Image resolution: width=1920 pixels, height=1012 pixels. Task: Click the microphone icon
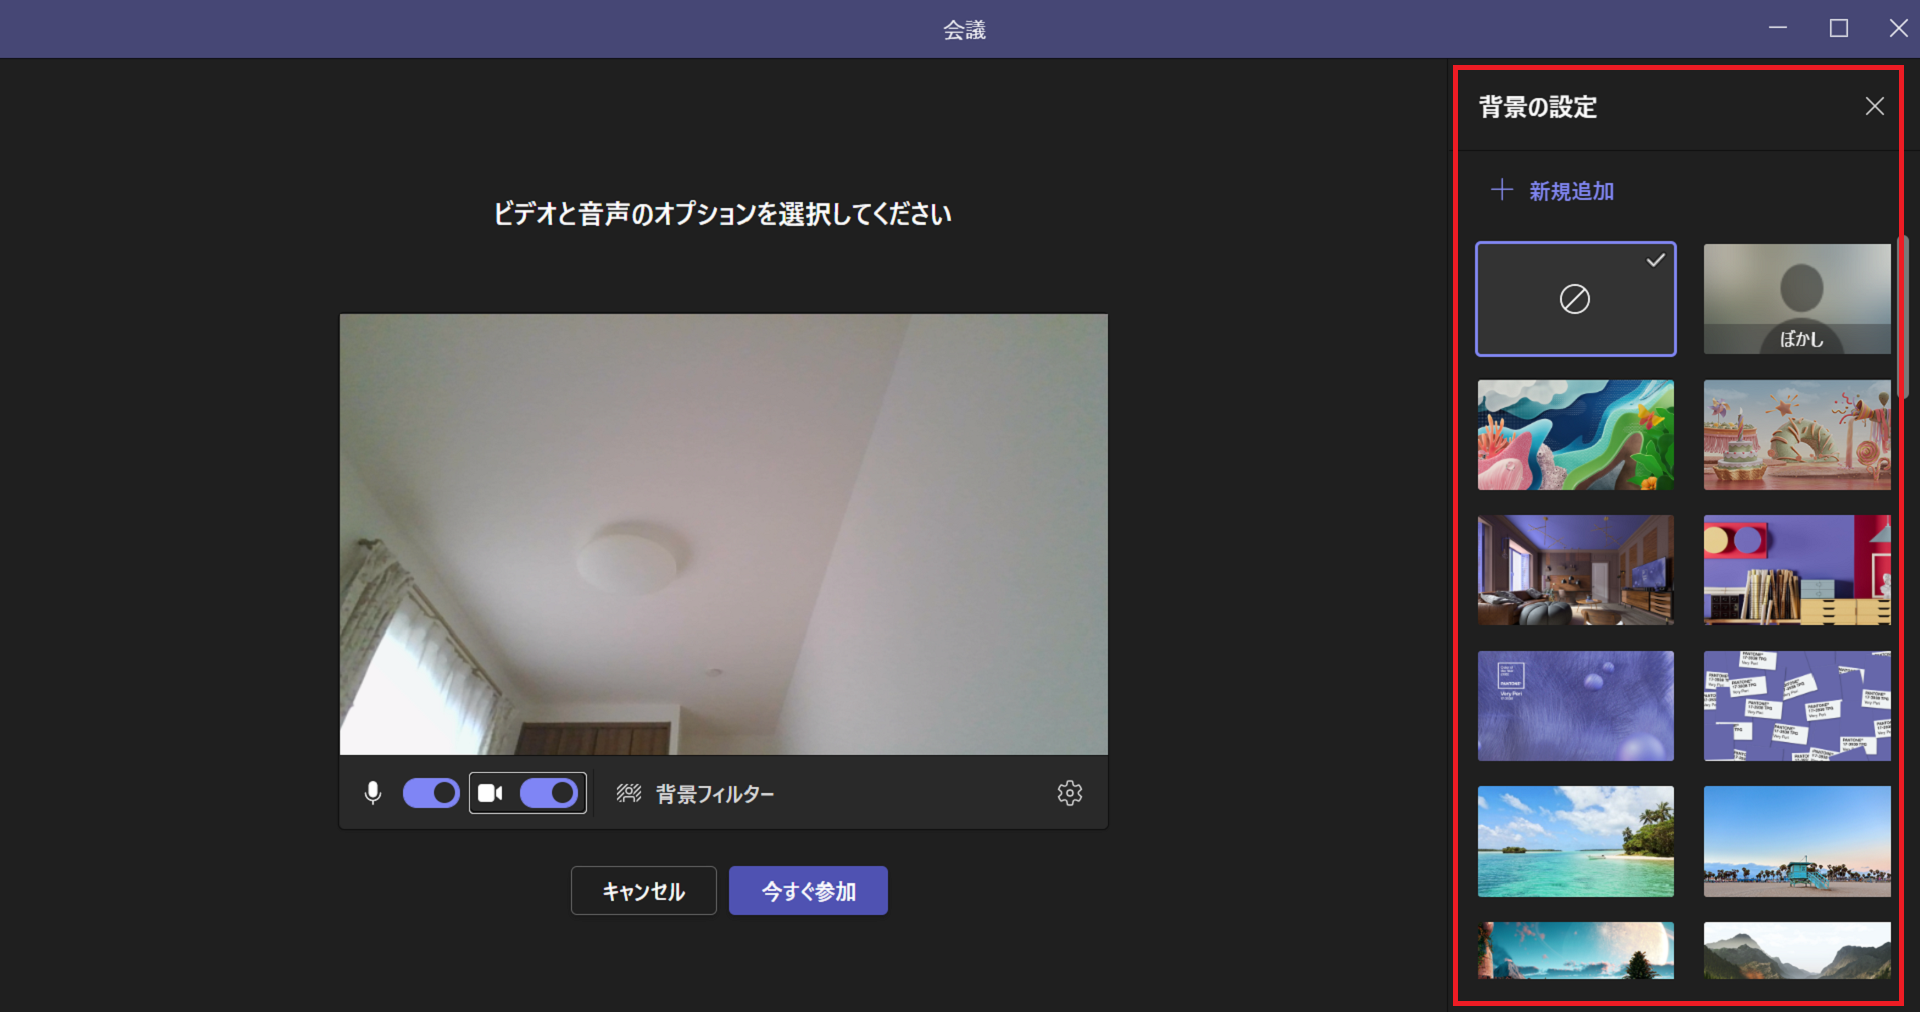click(x=373, y=793)
